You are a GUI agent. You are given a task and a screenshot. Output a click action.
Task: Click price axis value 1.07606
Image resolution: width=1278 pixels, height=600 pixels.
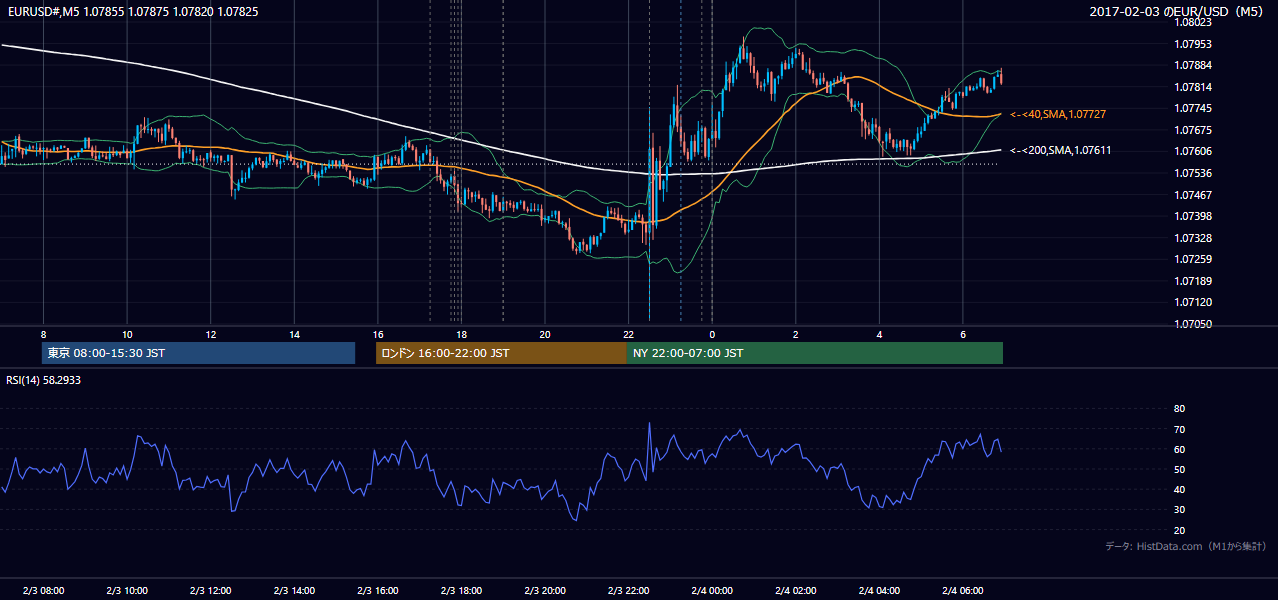point(1194,151)
